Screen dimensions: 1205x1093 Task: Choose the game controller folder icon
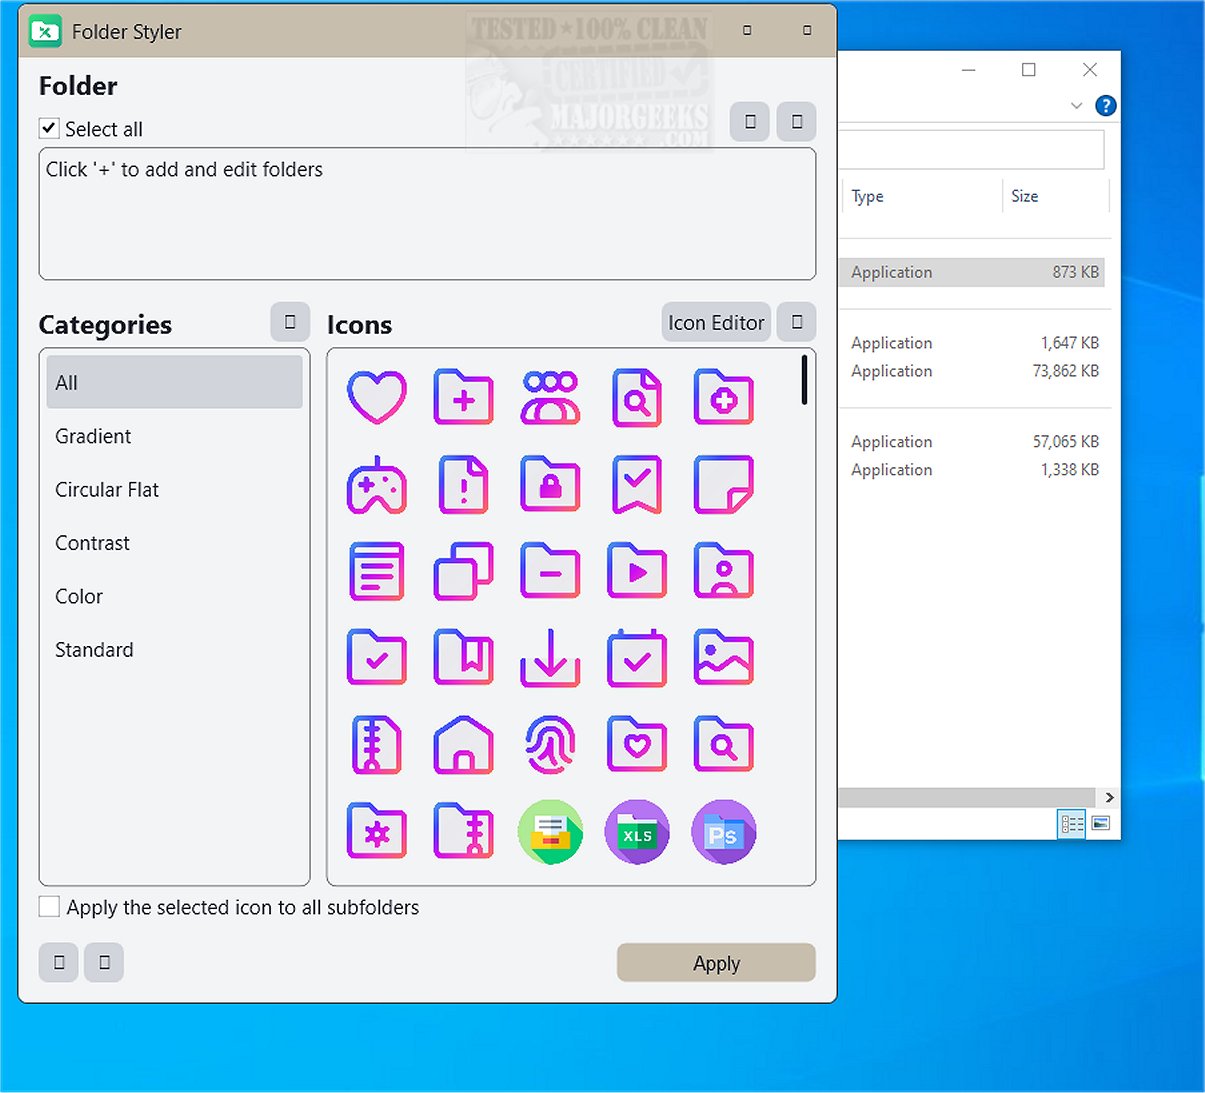[x=375, y=486]
